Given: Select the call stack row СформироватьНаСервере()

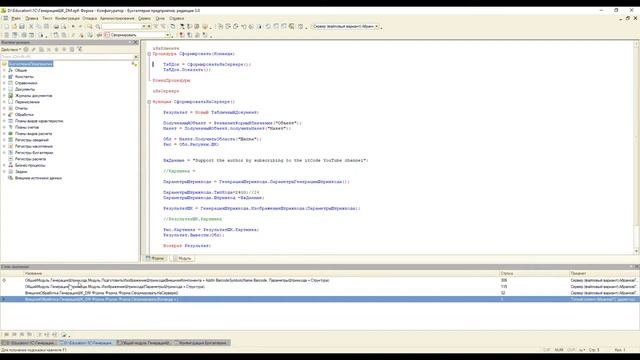Looking at the screenshot, I should tap(320, 293).
